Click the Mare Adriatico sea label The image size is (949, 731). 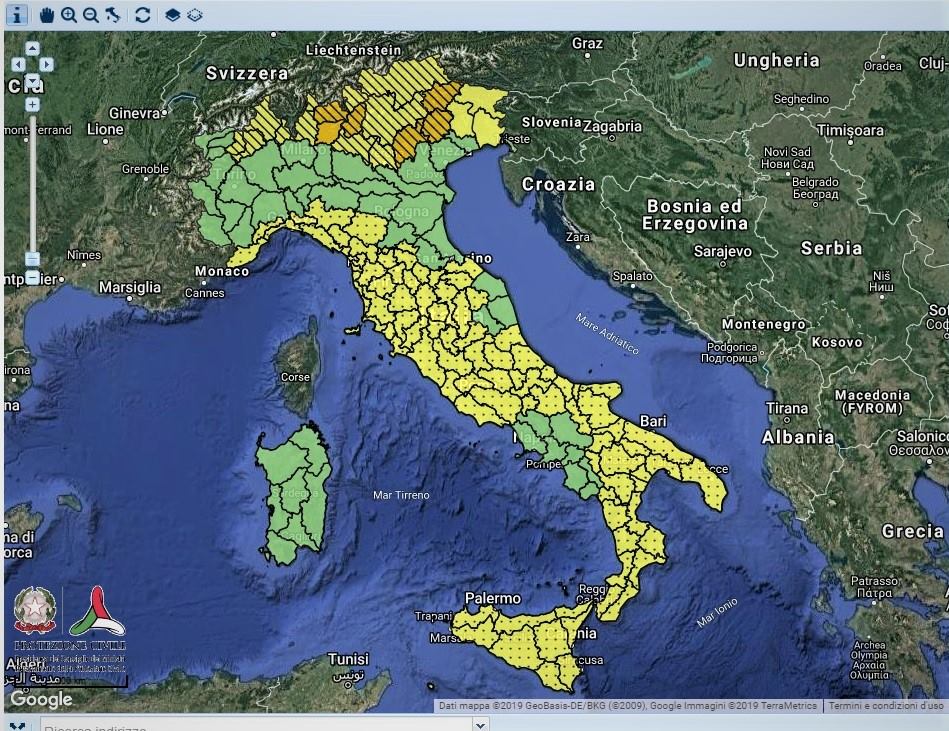607,333
